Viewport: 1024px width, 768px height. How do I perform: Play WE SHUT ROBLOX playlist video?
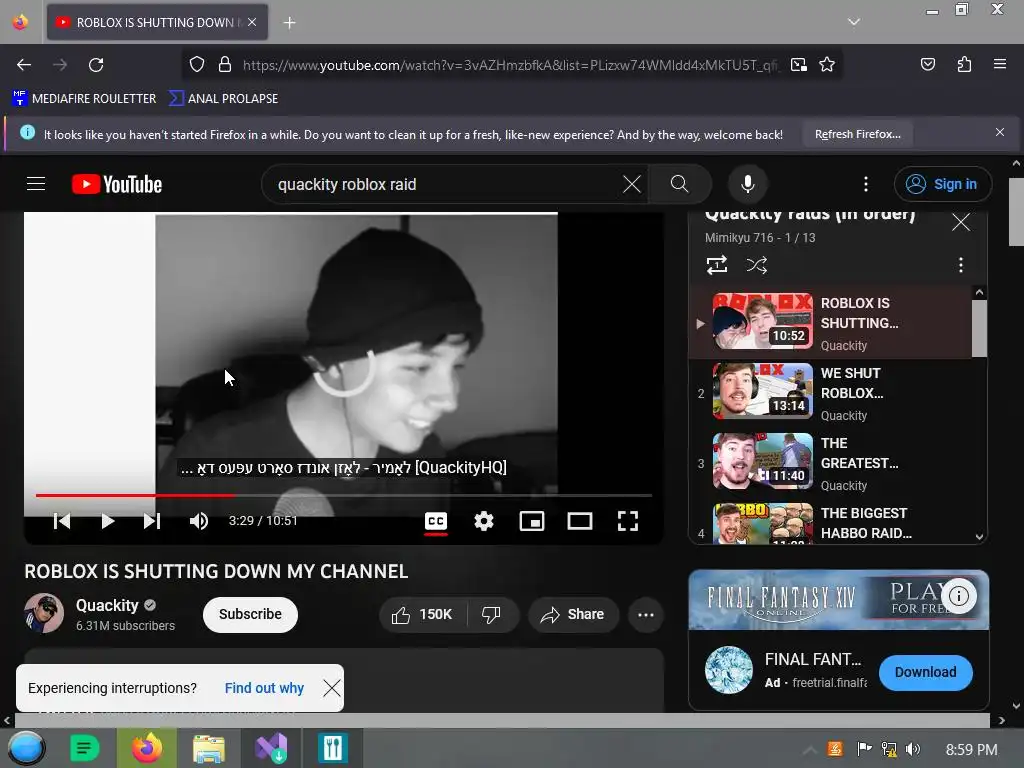pyautogui.click(x=831, y=392)
